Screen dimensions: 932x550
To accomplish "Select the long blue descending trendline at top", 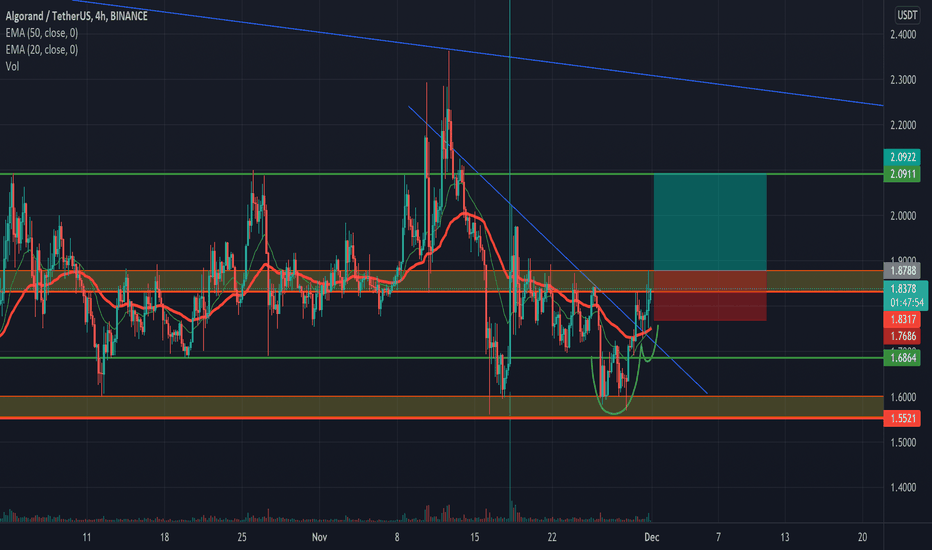I will click(476, 52).
